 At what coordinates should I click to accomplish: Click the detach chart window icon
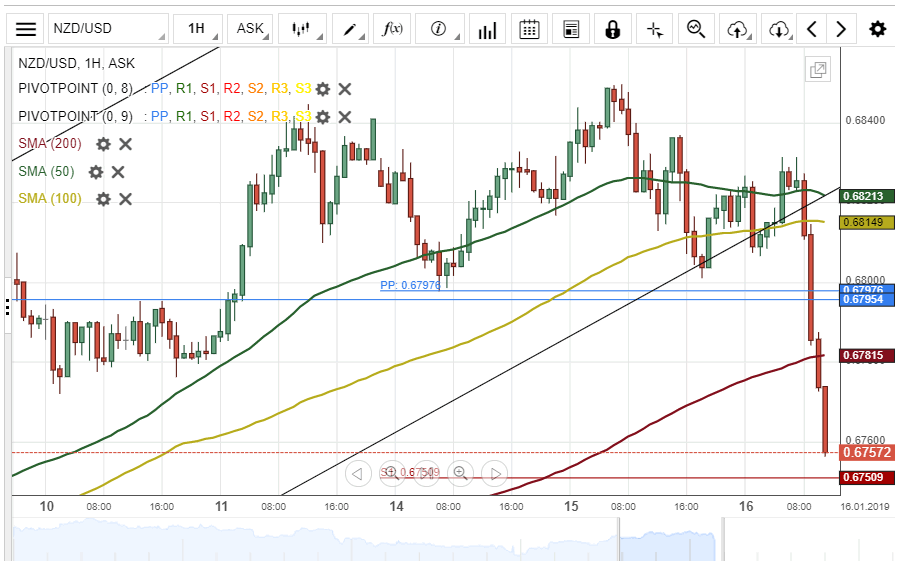[x=818, y=70]
